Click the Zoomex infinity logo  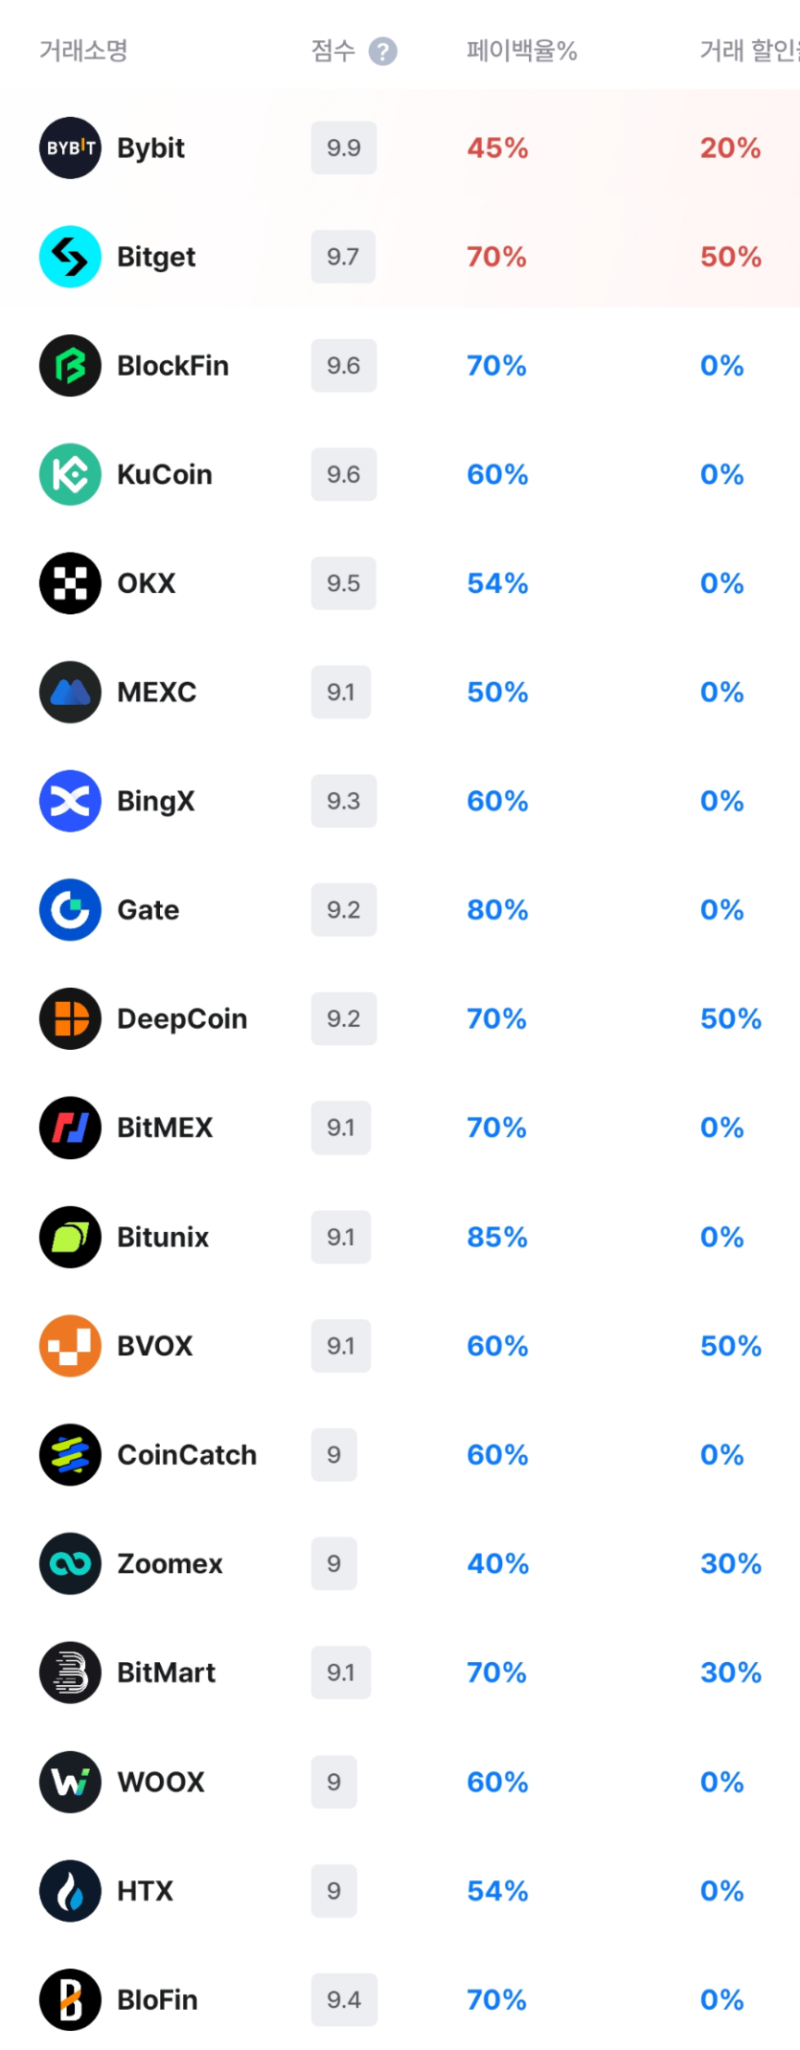[70, 1564]
